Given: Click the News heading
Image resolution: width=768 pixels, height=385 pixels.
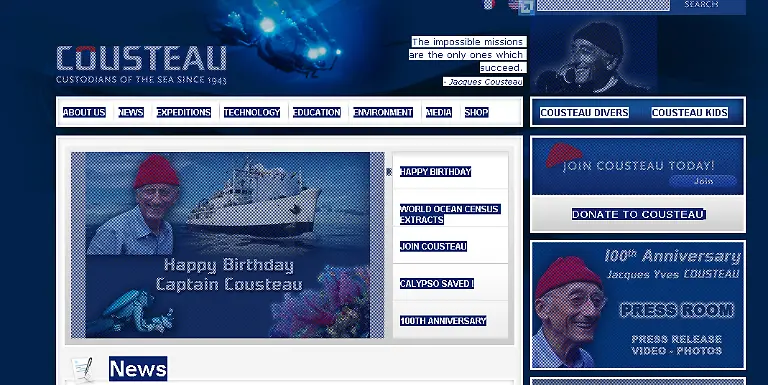Looking at the screenshot, I should 138,368.
